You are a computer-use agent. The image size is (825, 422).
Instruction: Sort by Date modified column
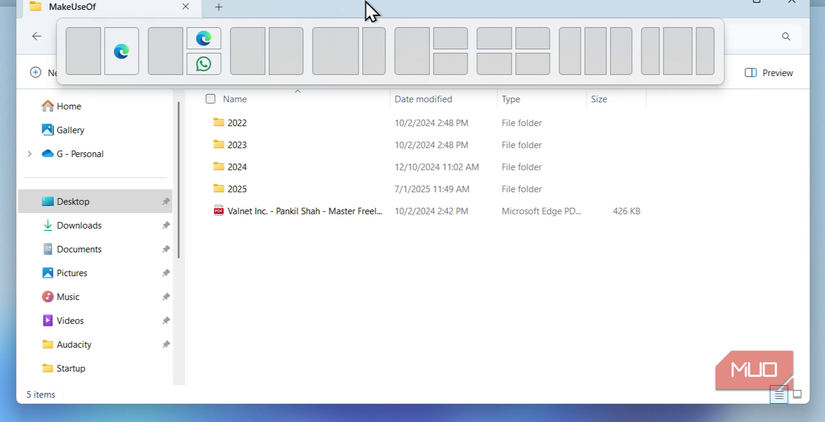click(423, 99)
